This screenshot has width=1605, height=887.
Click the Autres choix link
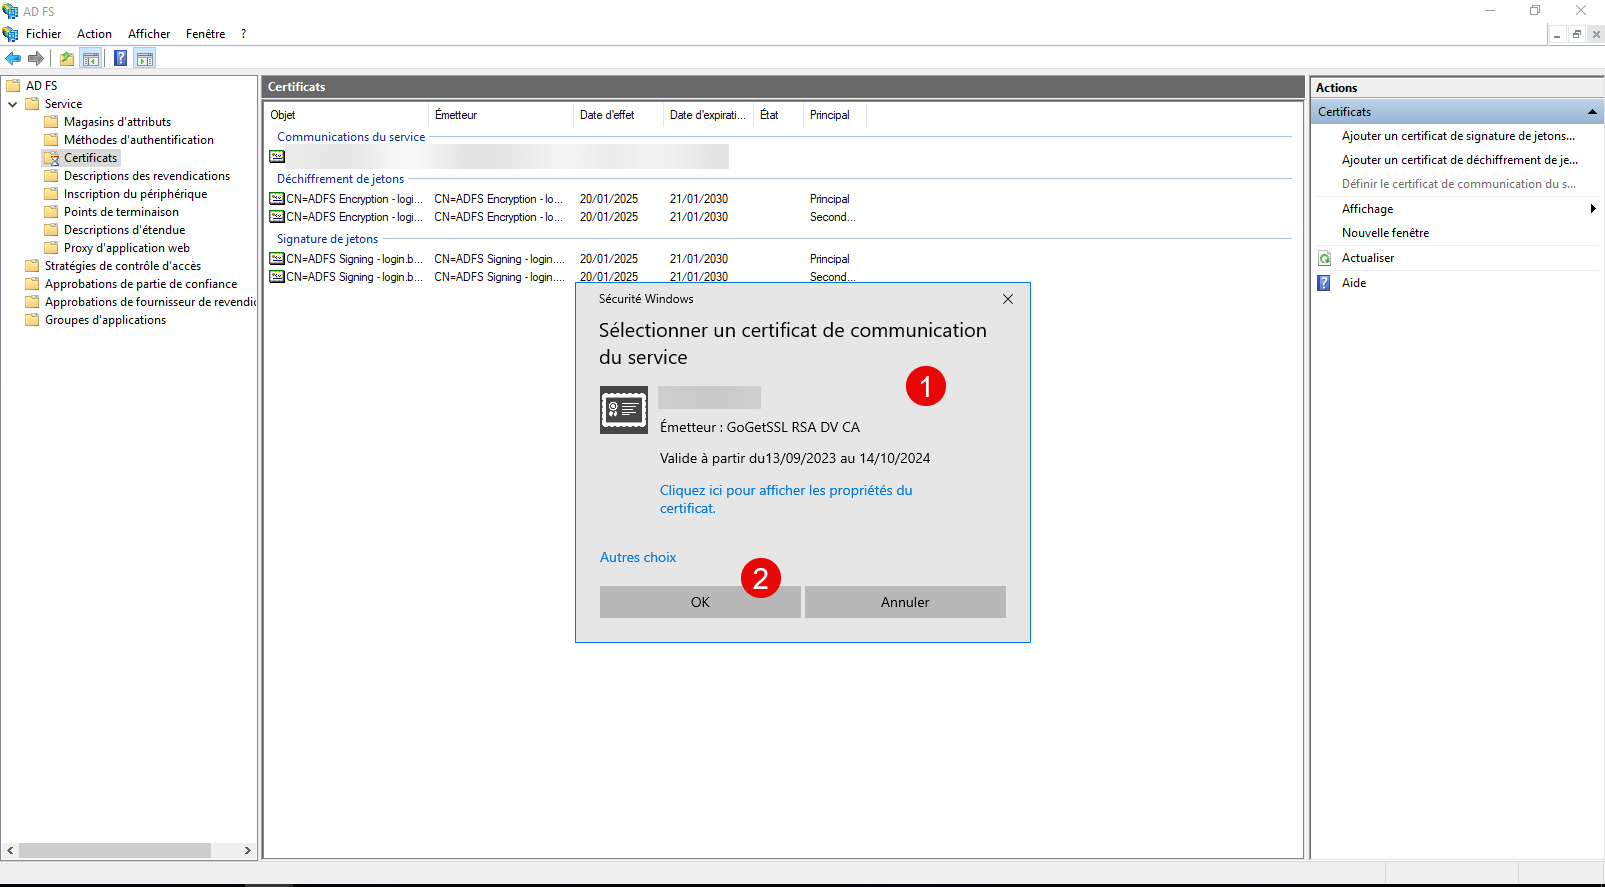(x=638, y=557)
